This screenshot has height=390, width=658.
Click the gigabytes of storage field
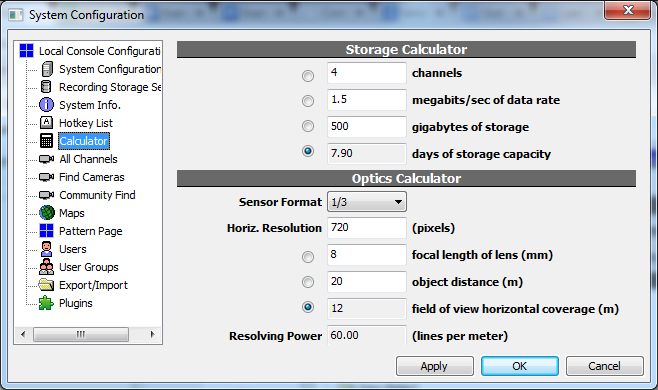(367, 126)
